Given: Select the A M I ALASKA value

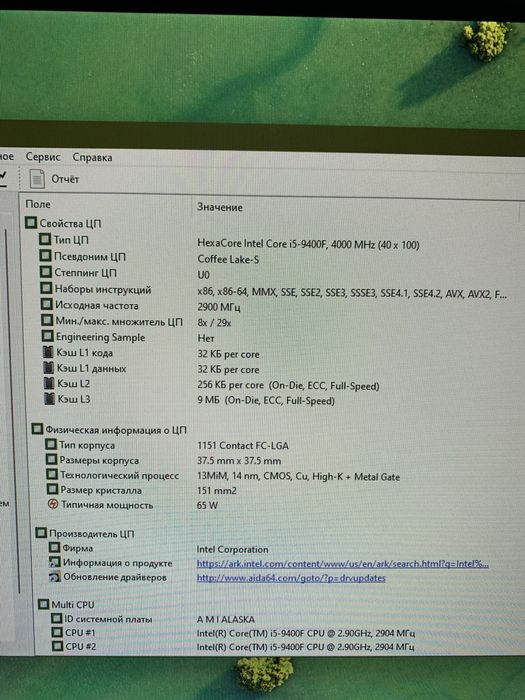Looking at the screenshot, I should 225,620.
